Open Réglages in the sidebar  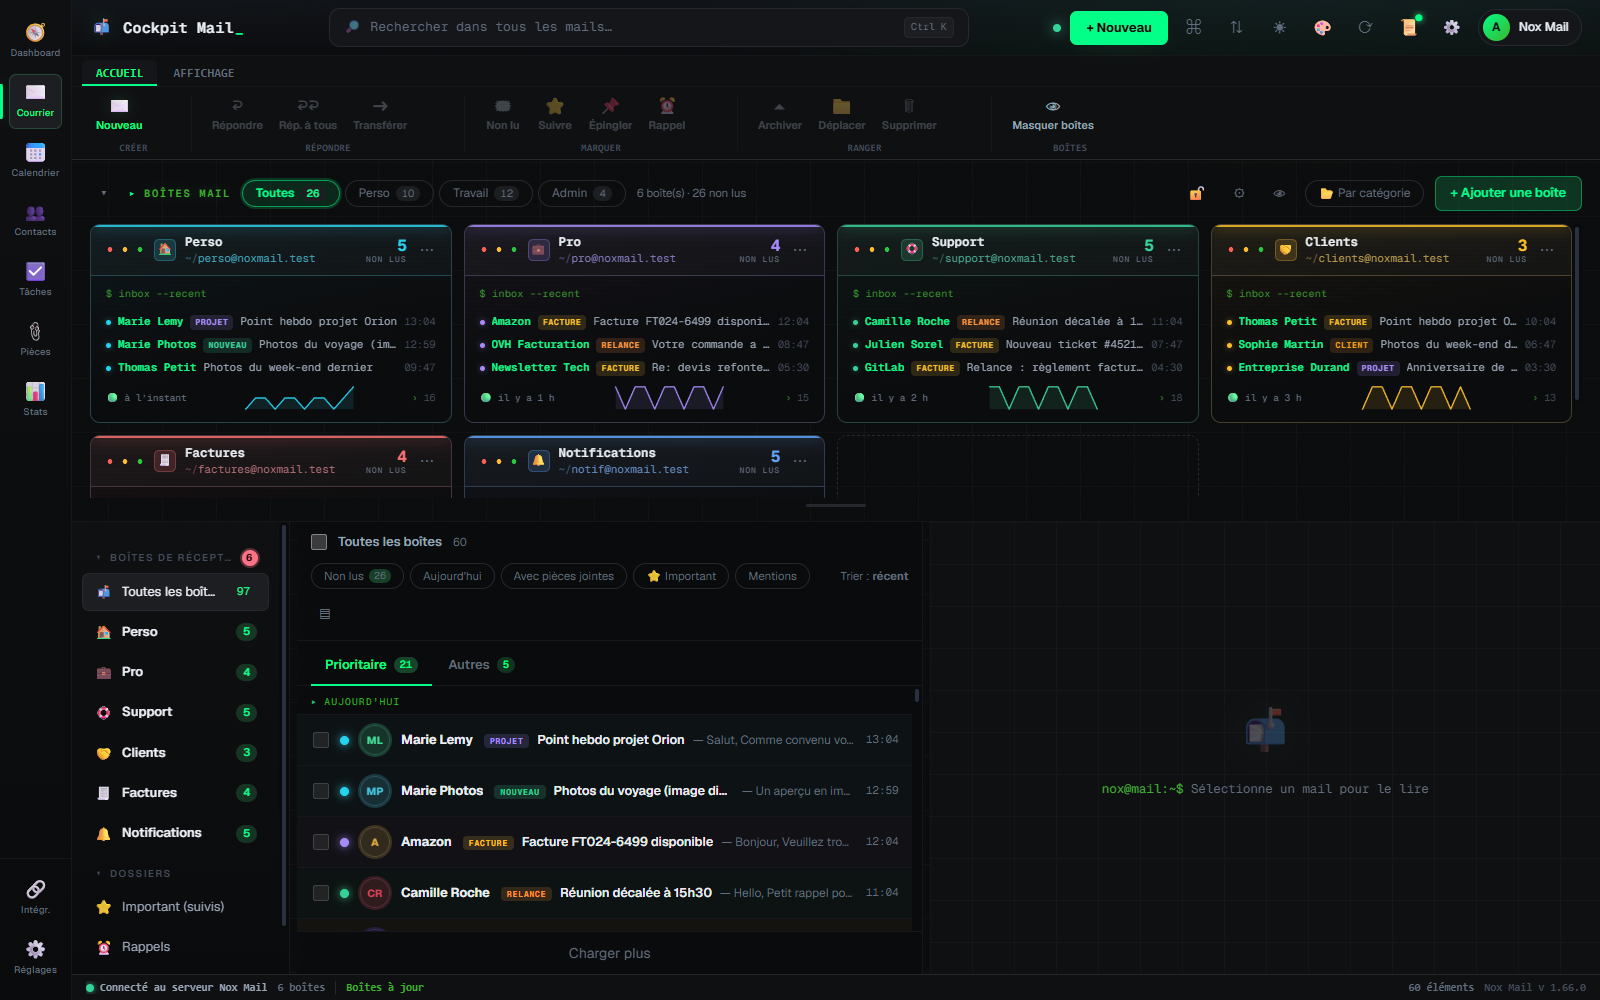35,957
